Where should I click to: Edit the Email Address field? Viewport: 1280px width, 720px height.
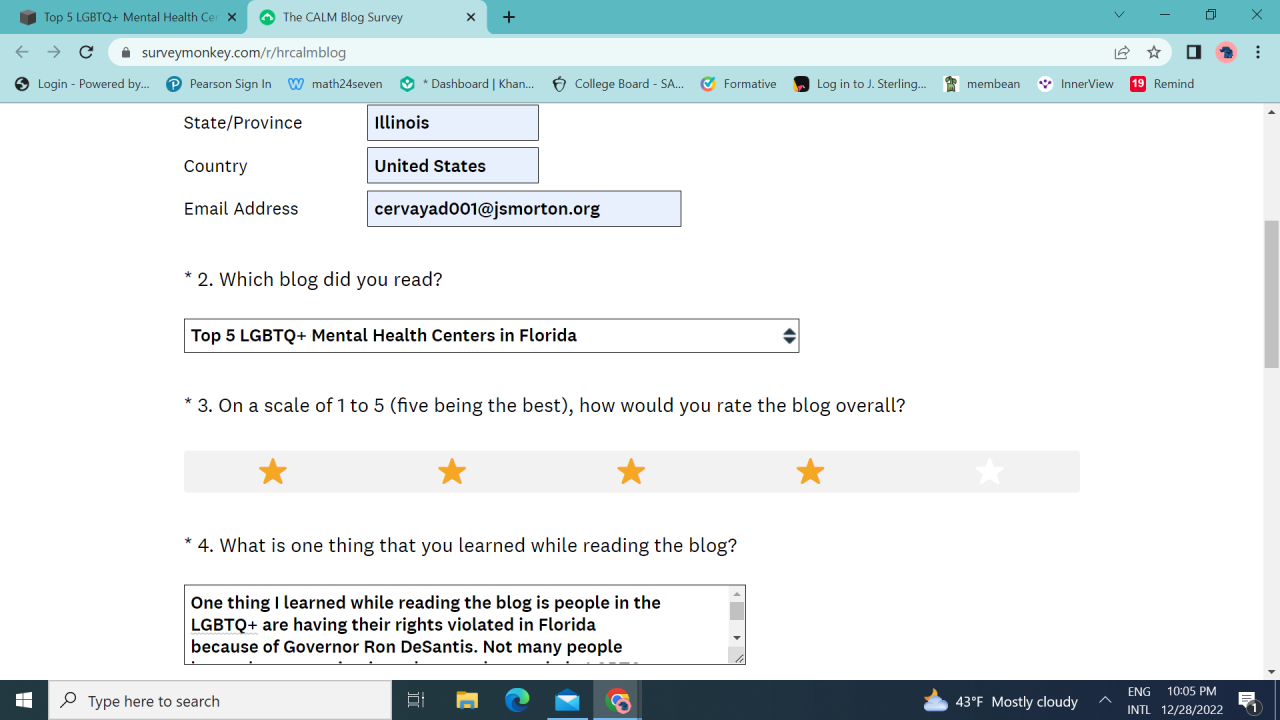524,209
